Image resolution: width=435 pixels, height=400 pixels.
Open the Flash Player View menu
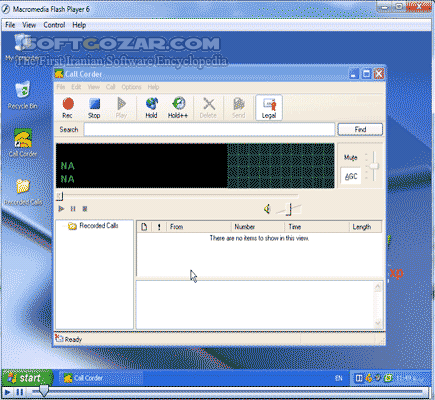(x=29, y=25)
